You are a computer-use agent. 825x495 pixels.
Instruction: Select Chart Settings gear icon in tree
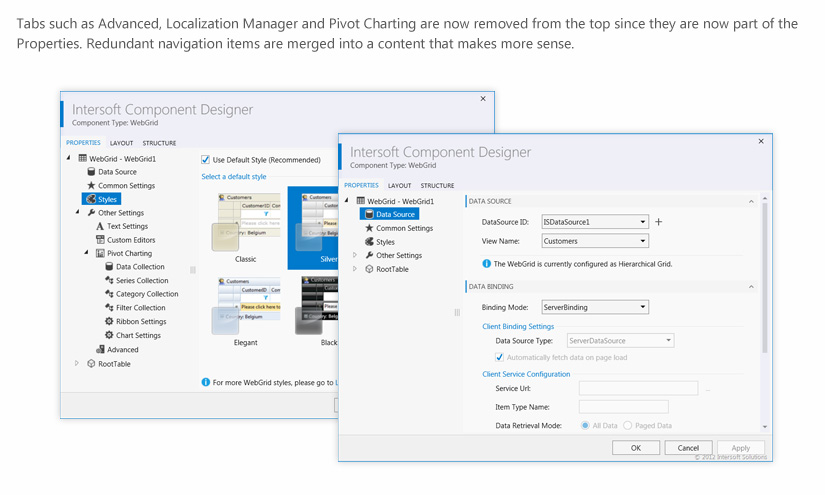click(109, 336)
